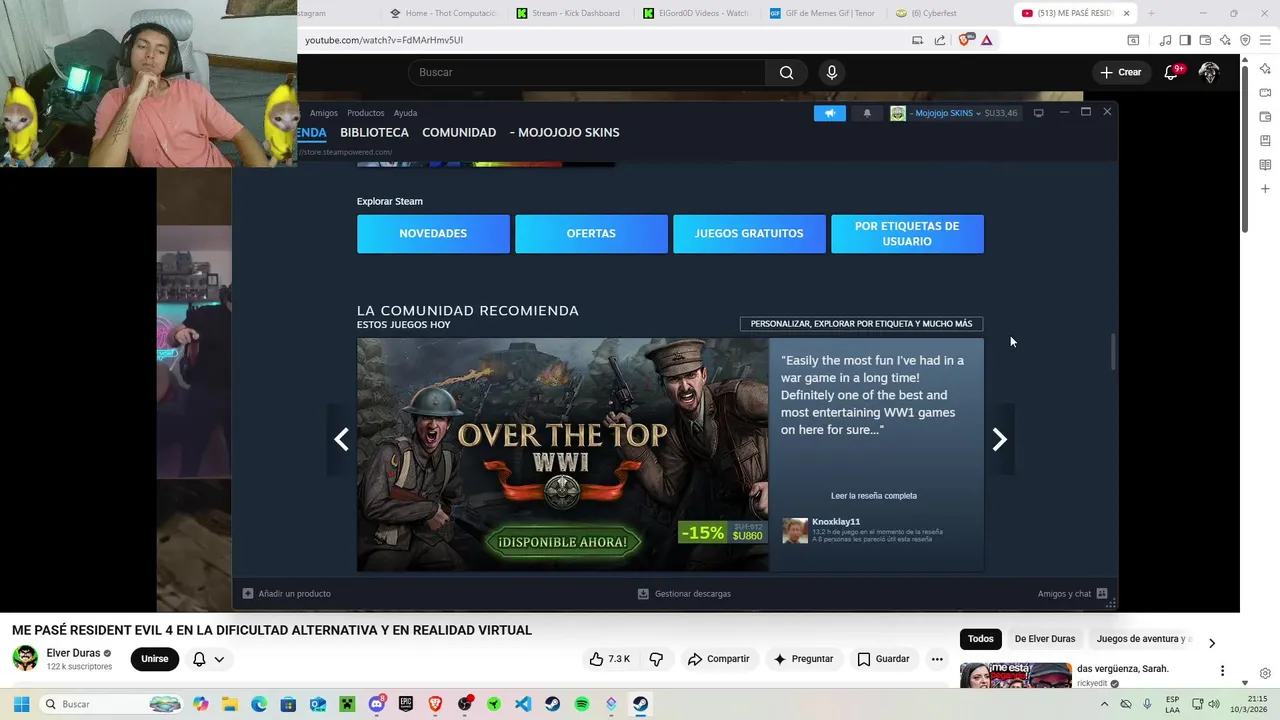This screenshot has height=720, width=1280.
Task: Click the OFERTAS button in Steam
Action: point(591,234)
